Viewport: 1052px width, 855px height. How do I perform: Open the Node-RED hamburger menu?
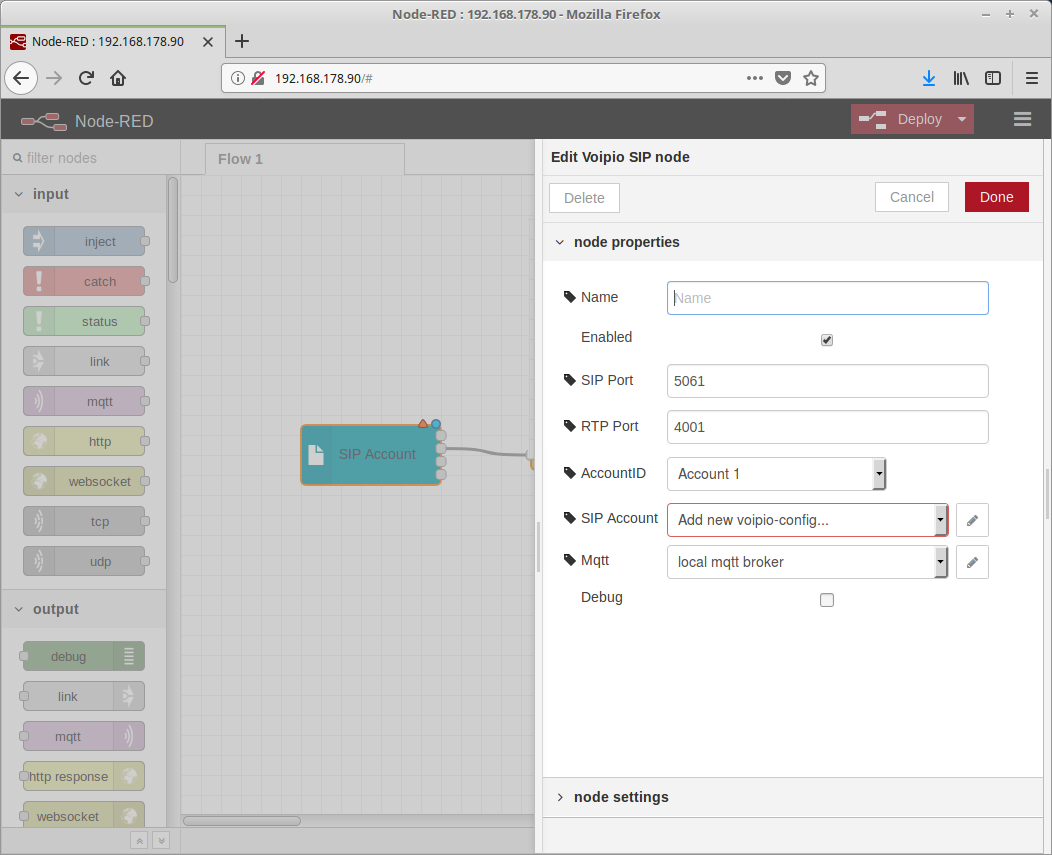click(1022, 119)
